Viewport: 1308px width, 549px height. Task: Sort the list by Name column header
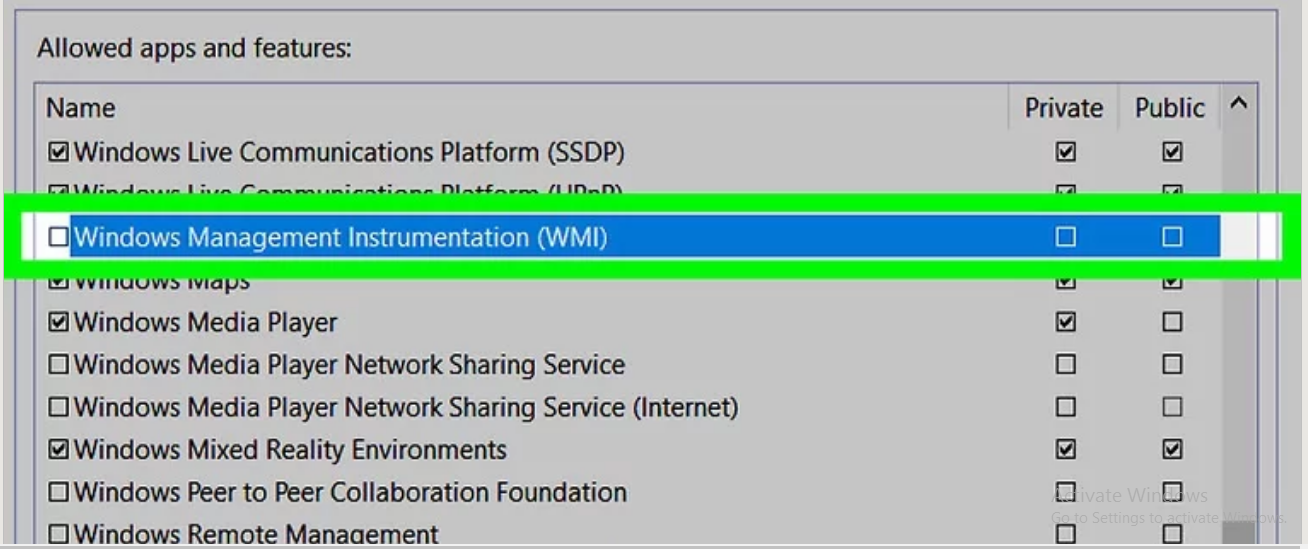point(524,108)
